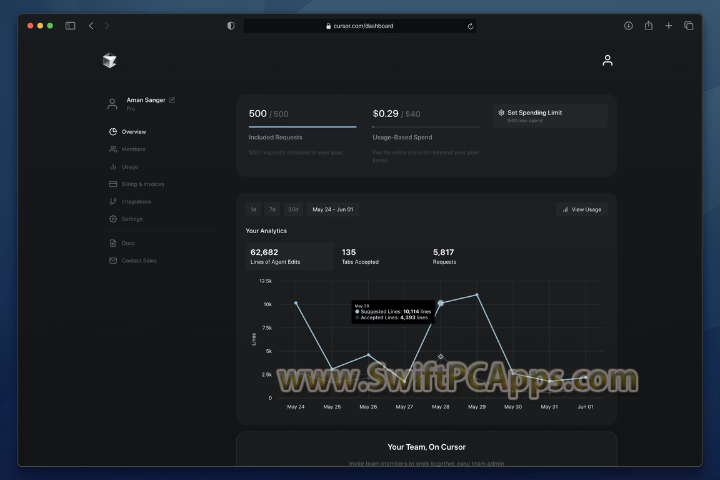720x480 pixels.
Task: Click the Members people icon
Action: tap(113, 149)
